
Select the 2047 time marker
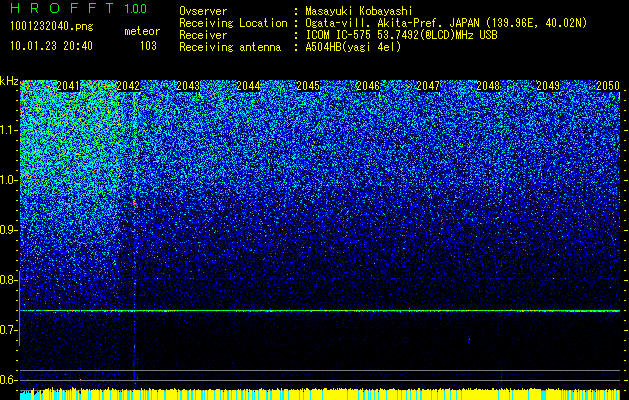click(x=428, y=86)
